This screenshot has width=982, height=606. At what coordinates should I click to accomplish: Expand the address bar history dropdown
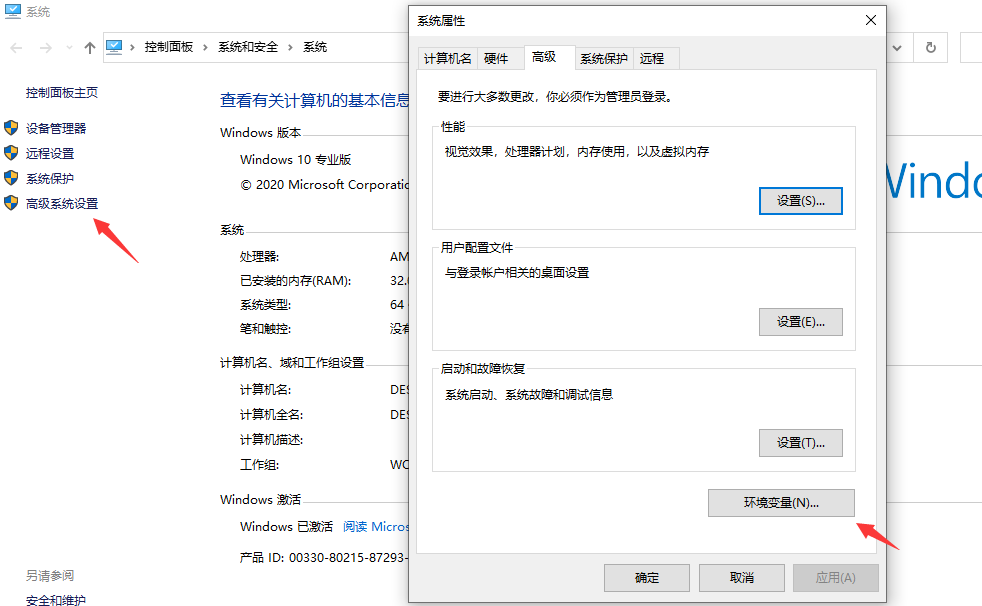point(896,47)
